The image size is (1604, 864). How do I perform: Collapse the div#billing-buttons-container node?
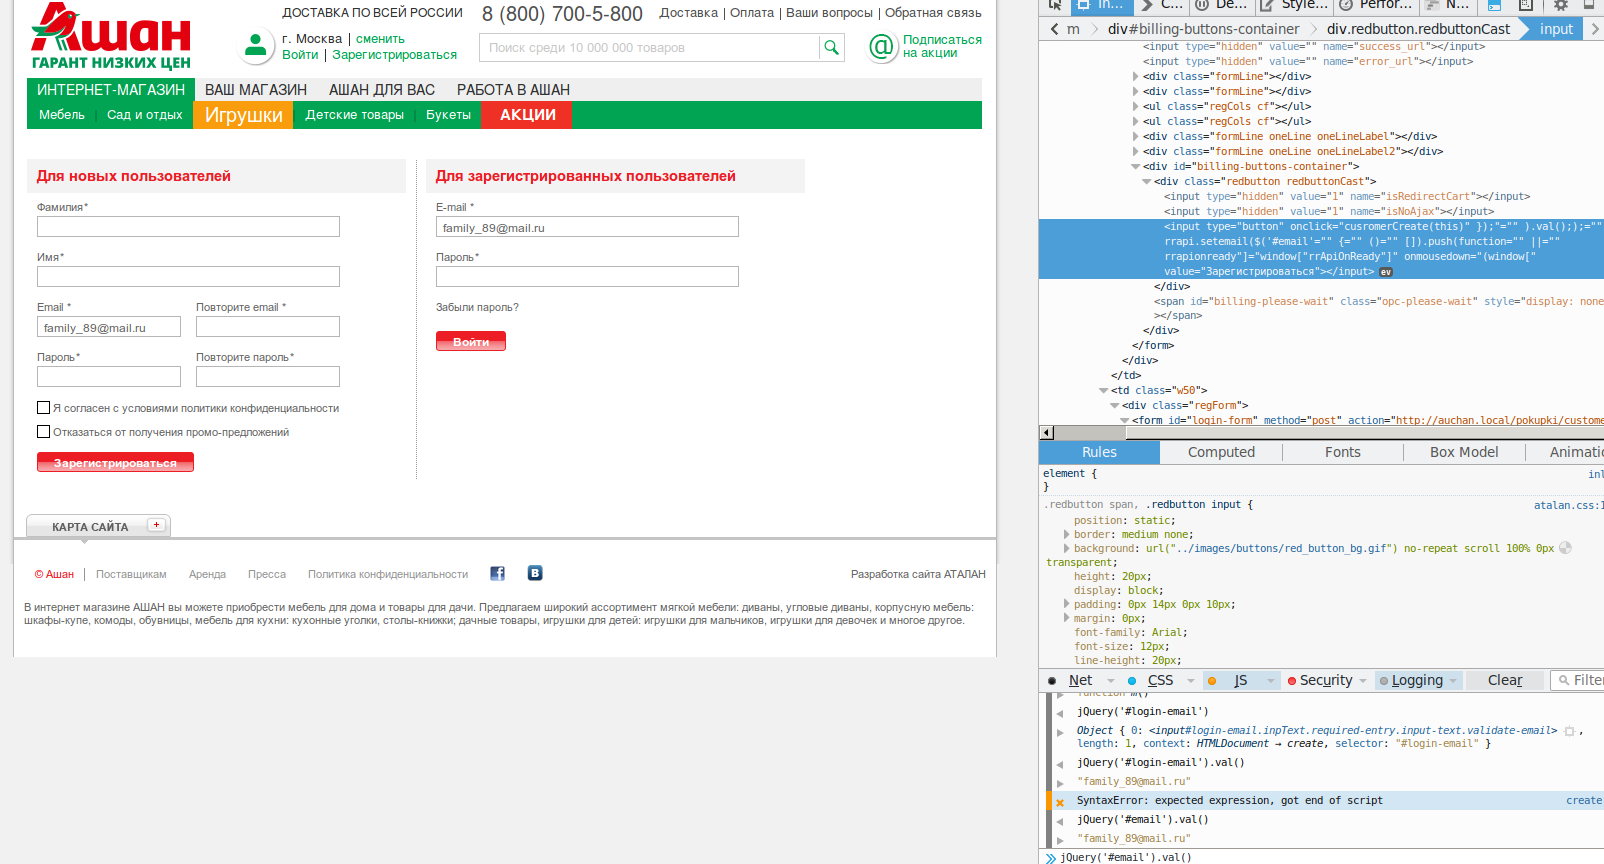point(1135,167)
